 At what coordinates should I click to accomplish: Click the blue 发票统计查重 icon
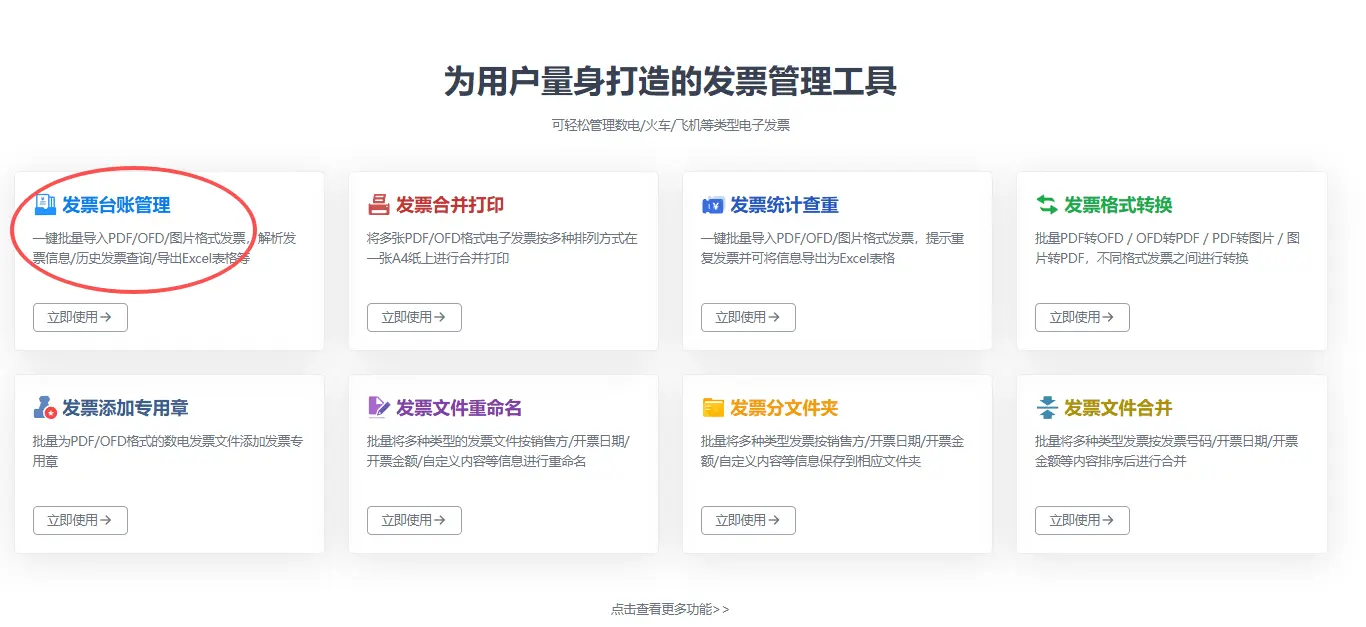coord(713,206)
